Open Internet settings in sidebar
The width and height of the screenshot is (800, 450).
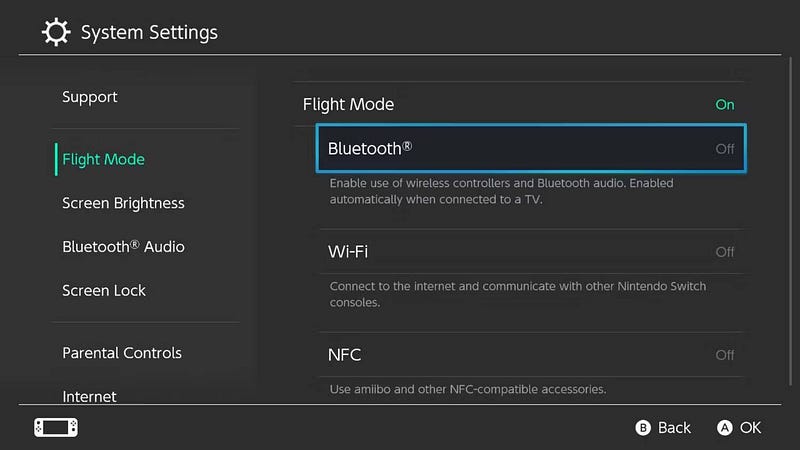(89, 396)
